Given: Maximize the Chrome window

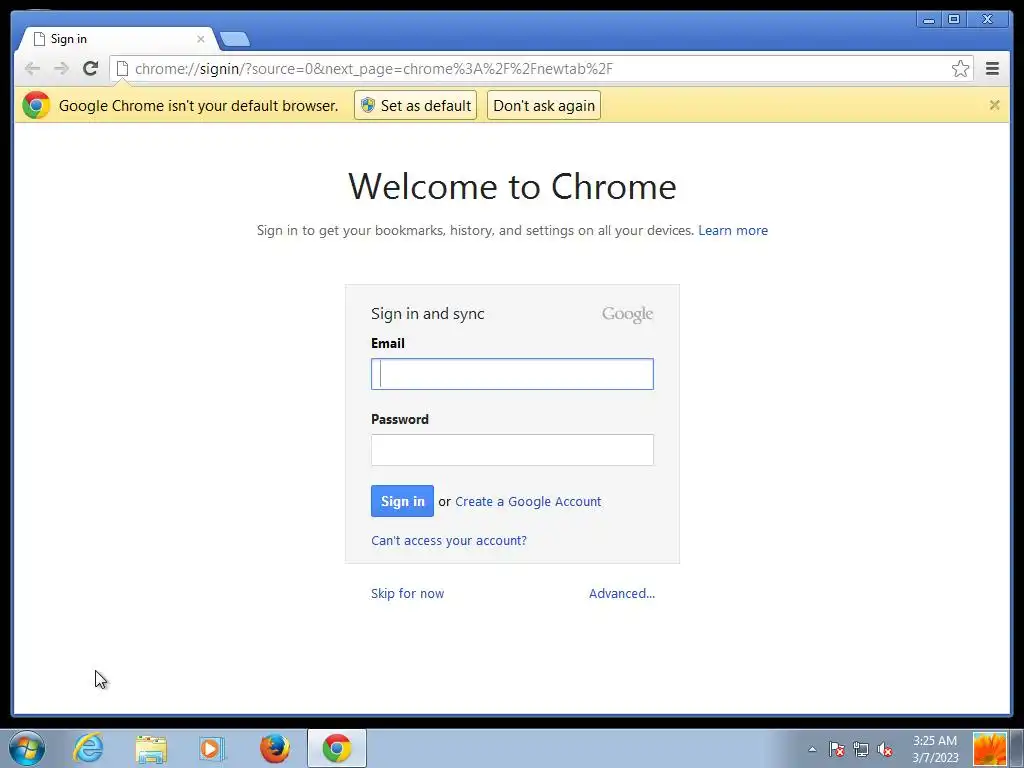Looking at the screenshot, I should 953,20.
